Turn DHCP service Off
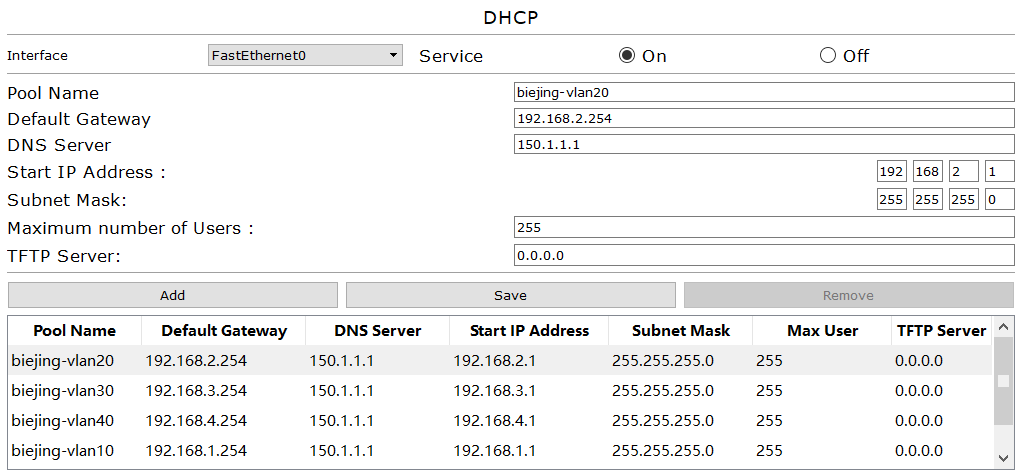1018x472 pixels. tap(827, 55)
